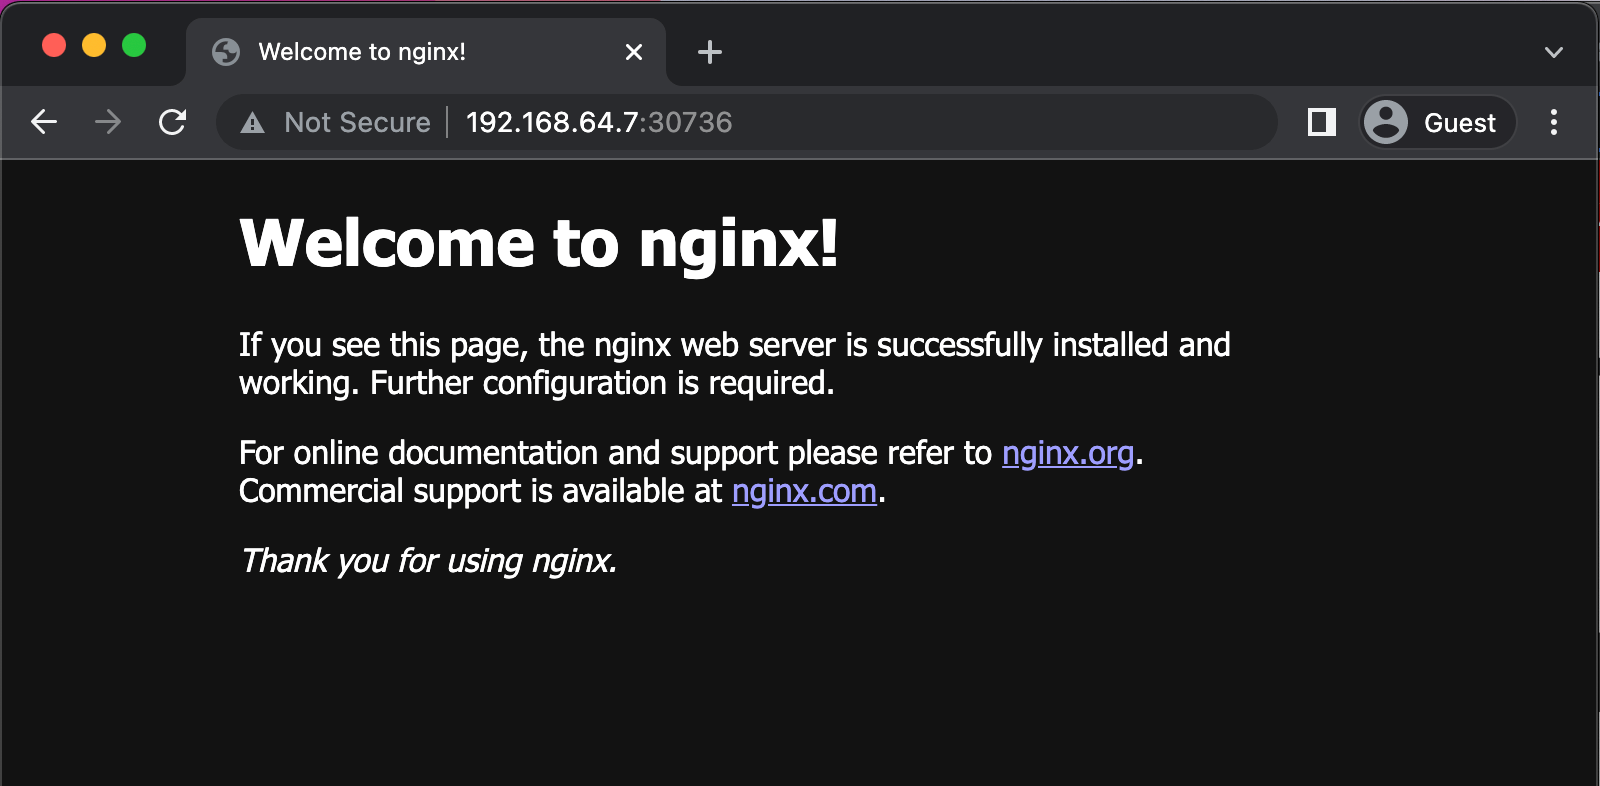Open the three-dot Chrome menu
The width and height of the screenshot is (1600, 786).
coord(1553,122)
